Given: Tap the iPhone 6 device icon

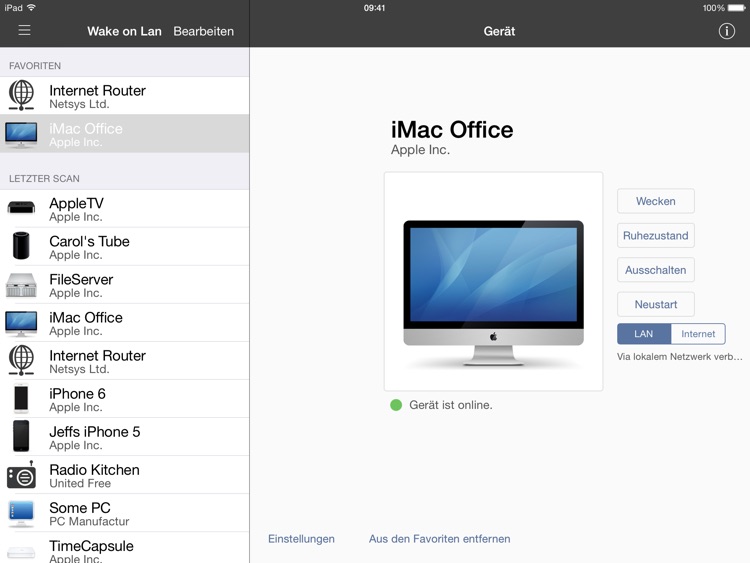Looking at the screenshot, I should tap(21, 398).
